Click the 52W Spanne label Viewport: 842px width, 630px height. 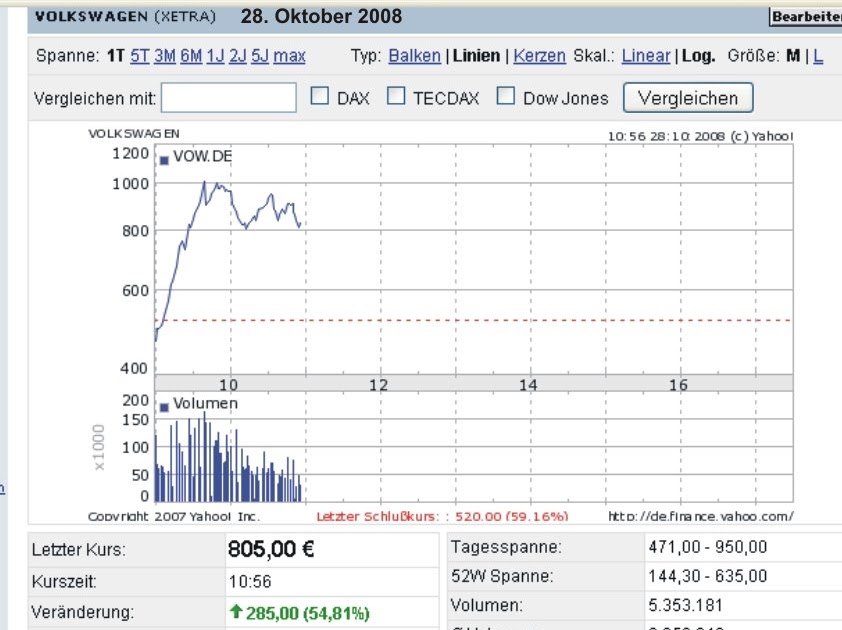point(502,576)
